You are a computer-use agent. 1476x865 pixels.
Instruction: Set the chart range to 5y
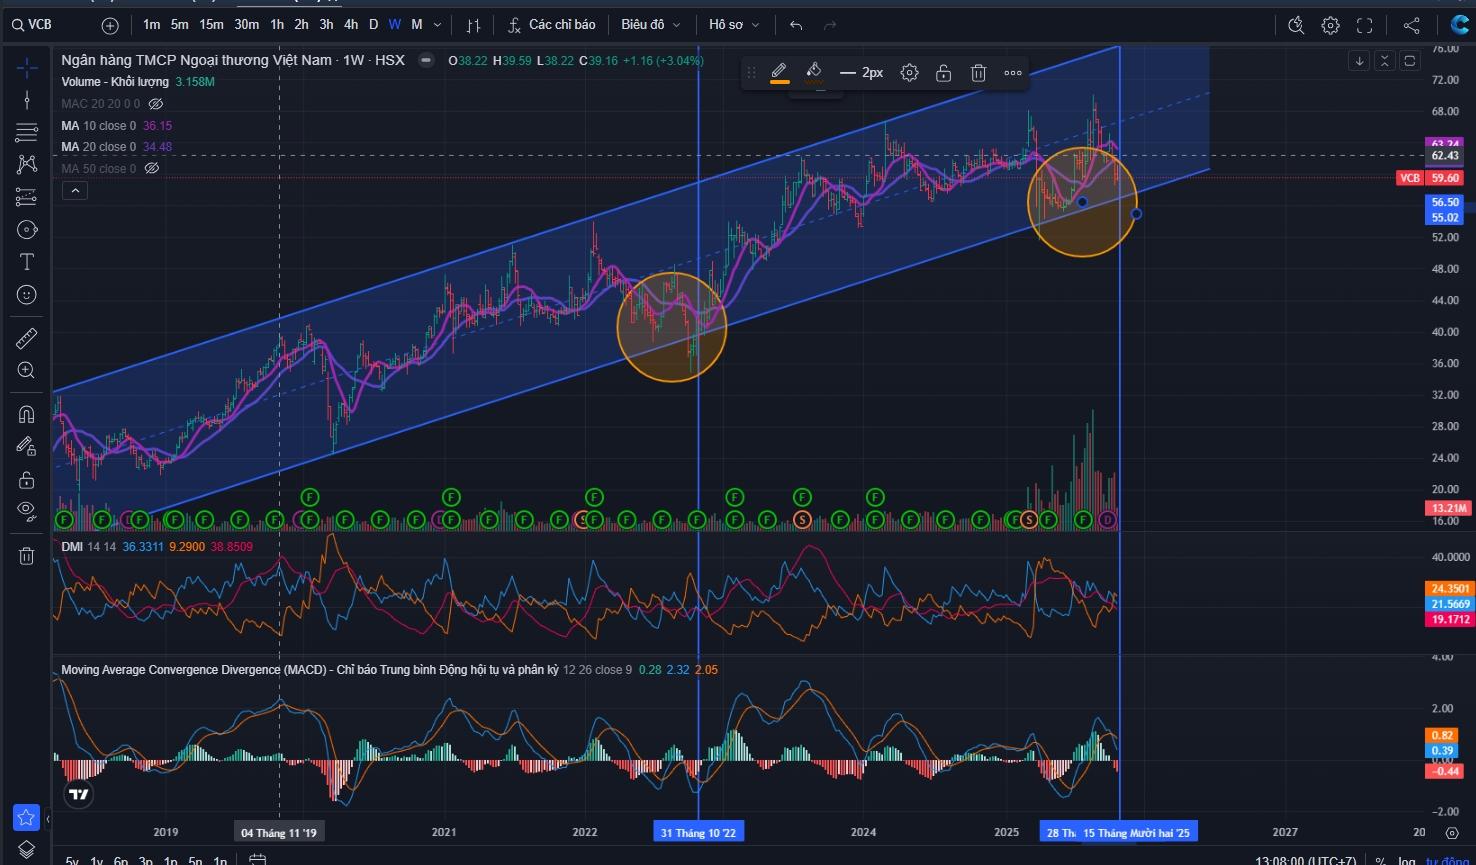pos(73,859)
